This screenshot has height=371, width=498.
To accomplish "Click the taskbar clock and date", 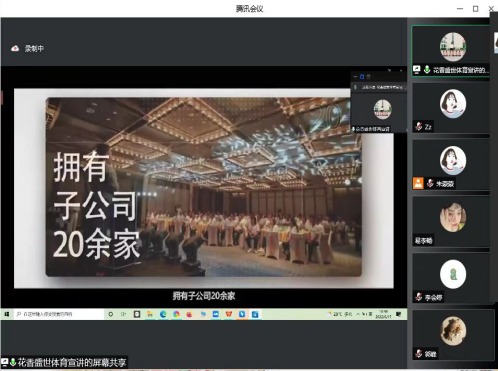I will (x=383, y=314).
